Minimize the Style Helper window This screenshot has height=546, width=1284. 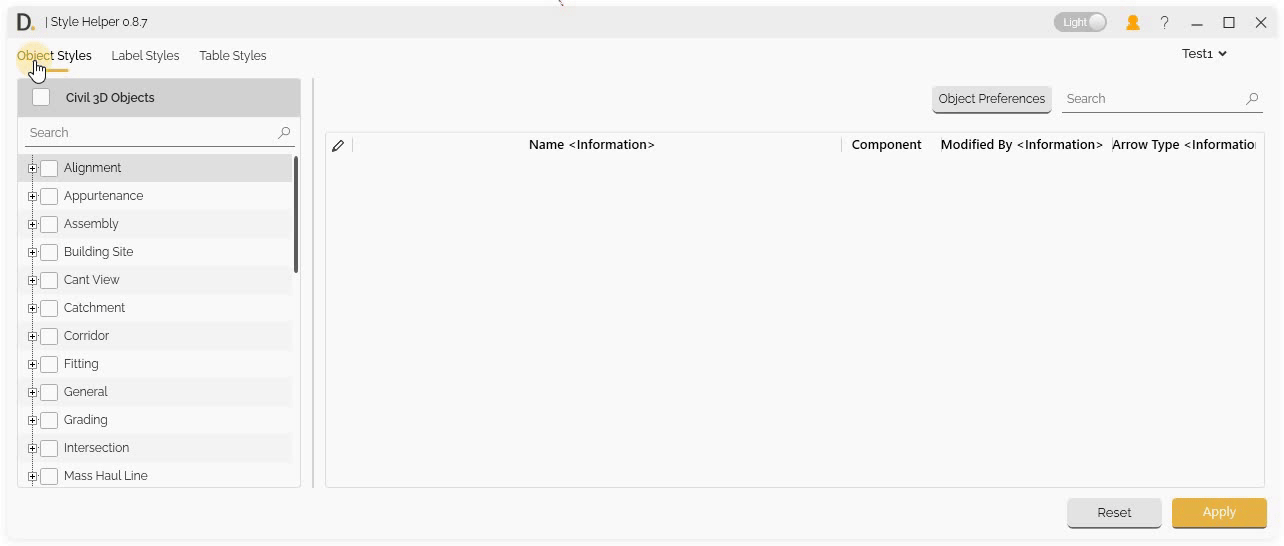click(x=1197, y=22)
